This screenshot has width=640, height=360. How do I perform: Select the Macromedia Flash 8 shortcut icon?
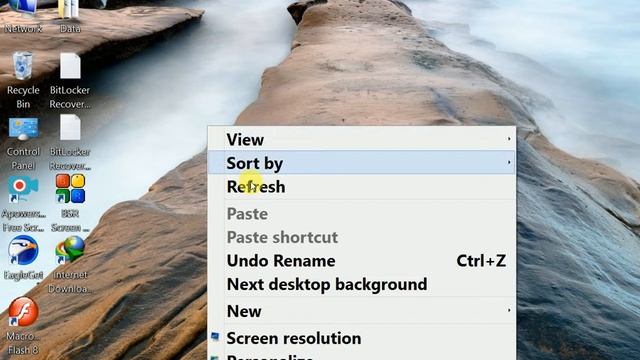(23, 312)
